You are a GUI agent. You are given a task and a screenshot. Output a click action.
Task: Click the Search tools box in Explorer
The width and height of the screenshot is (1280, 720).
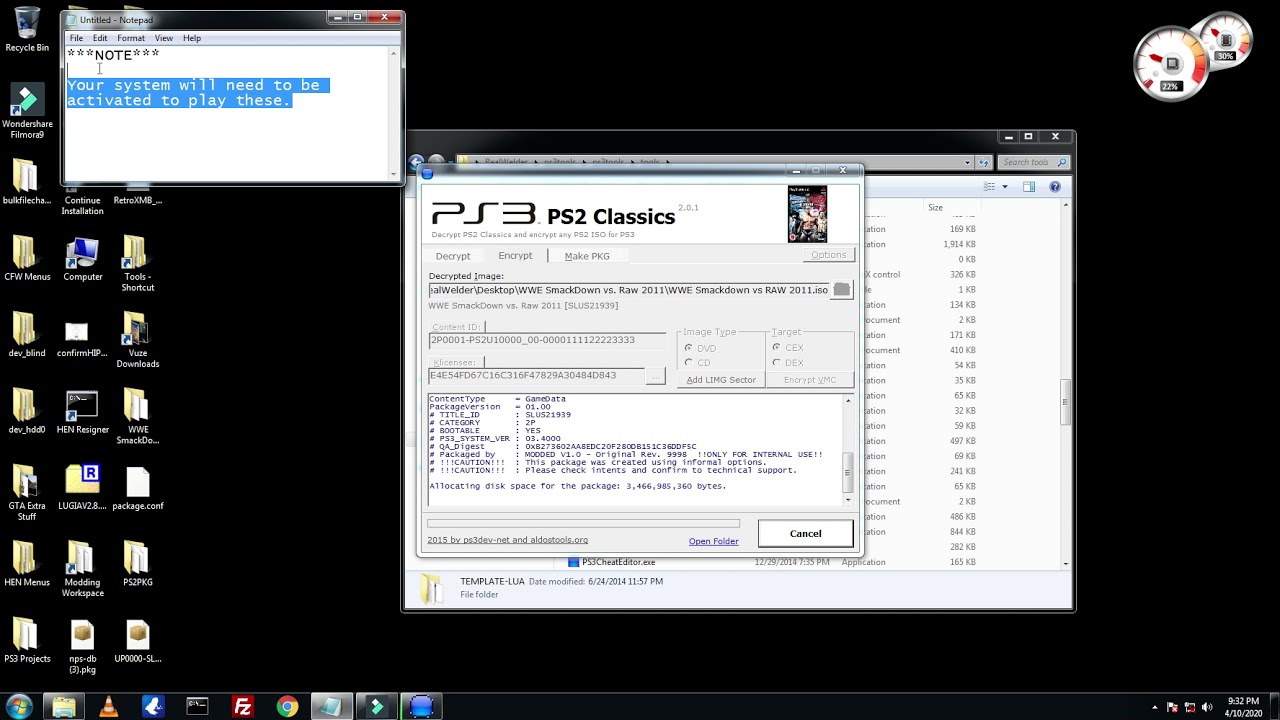1033,162
